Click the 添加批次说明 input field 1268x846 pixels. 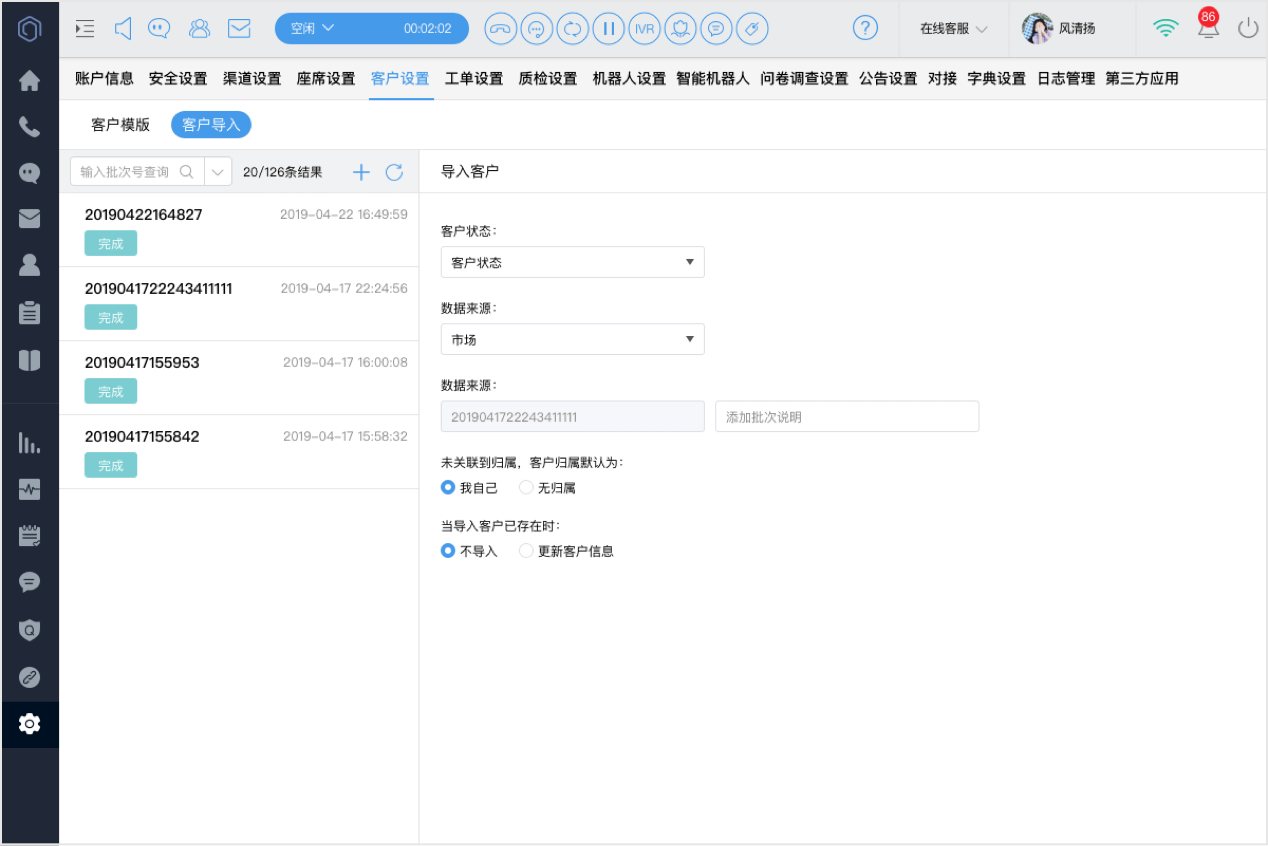point(847,416)
